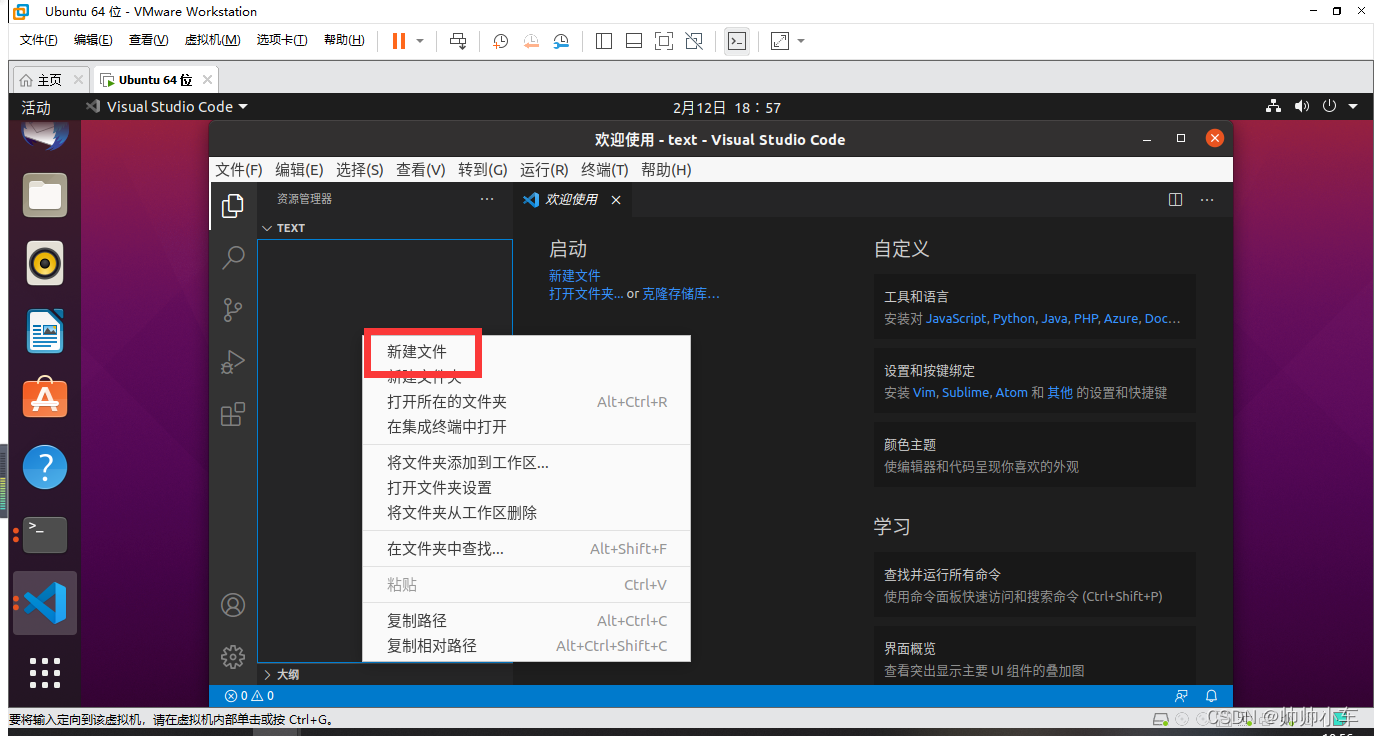Open 查找并运行所有命令 learn card
The image size is (1374, 736).
point(1035,585)
